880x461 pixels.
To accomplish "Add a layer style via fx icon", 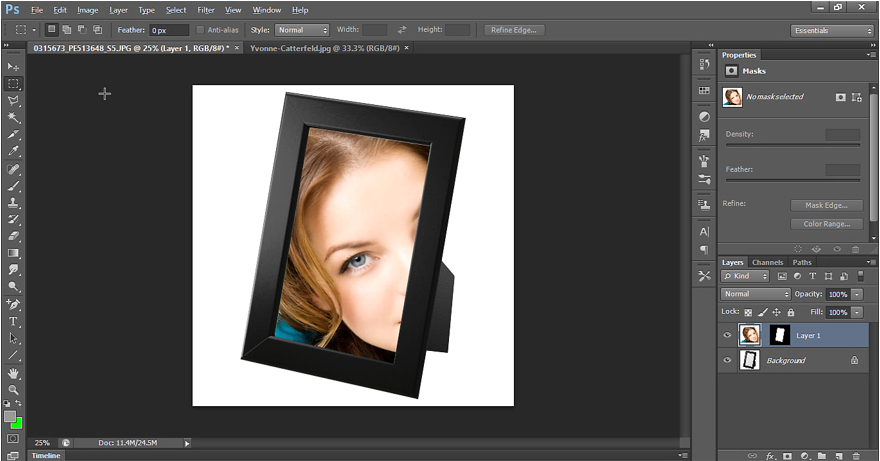I will 769,455.
